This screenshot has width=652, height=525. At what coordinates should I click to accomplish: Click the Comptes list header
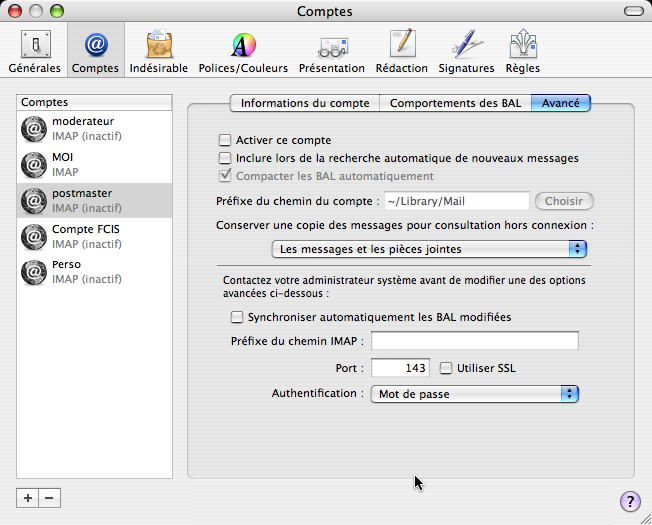(94, 102)
